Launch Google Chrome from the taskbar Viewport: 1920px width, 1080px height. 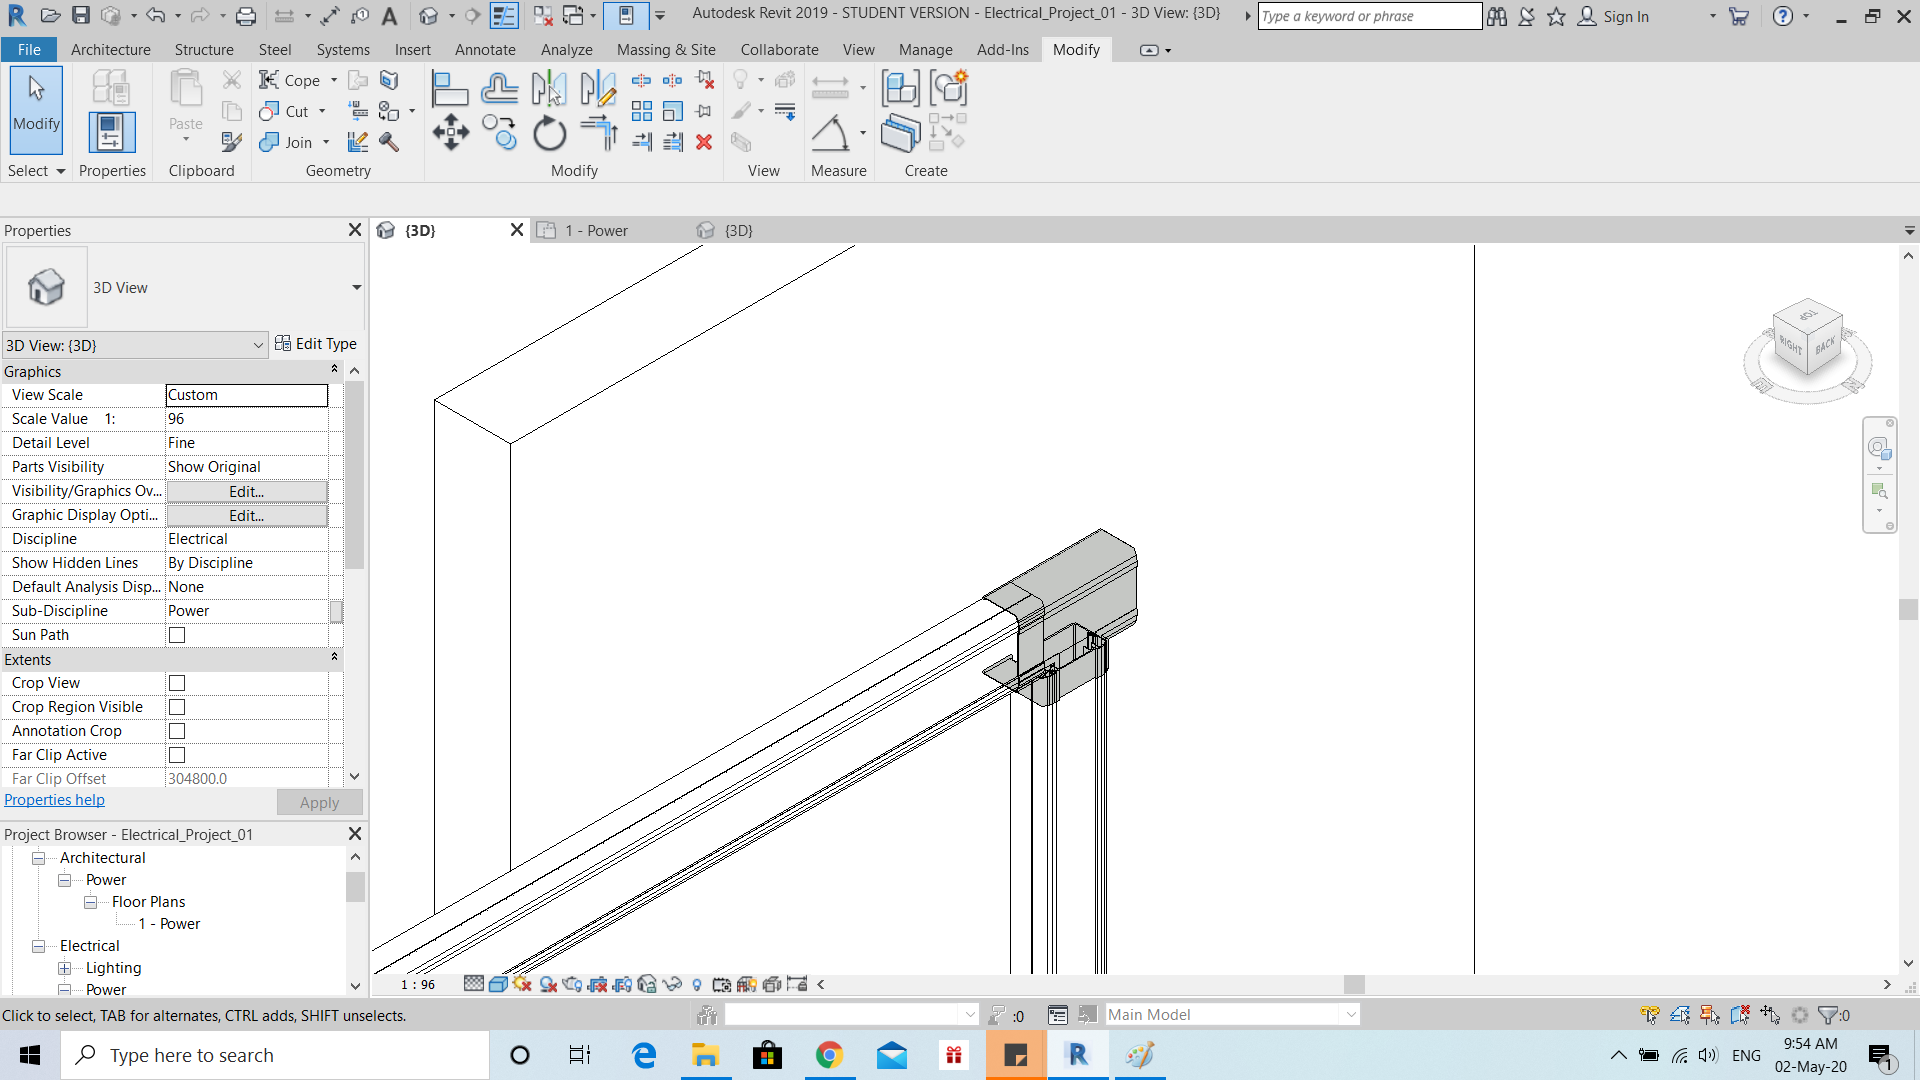point(829,1054)
